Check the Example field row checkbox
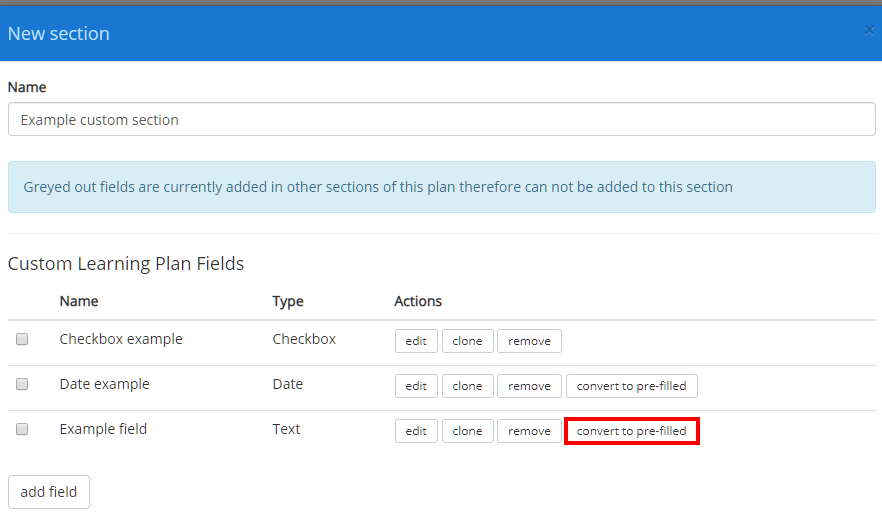This screenshot has height=529, width=882. [22, 429]
